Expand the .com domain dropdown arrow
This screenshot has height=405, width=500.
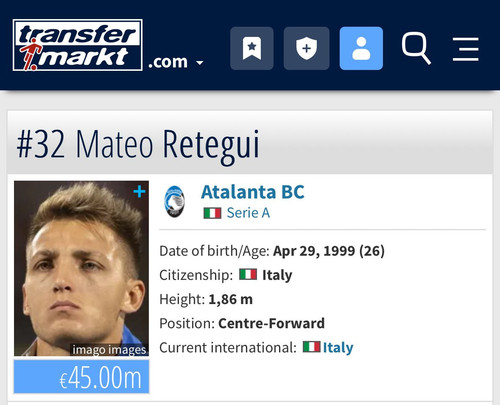coord(200,63)
